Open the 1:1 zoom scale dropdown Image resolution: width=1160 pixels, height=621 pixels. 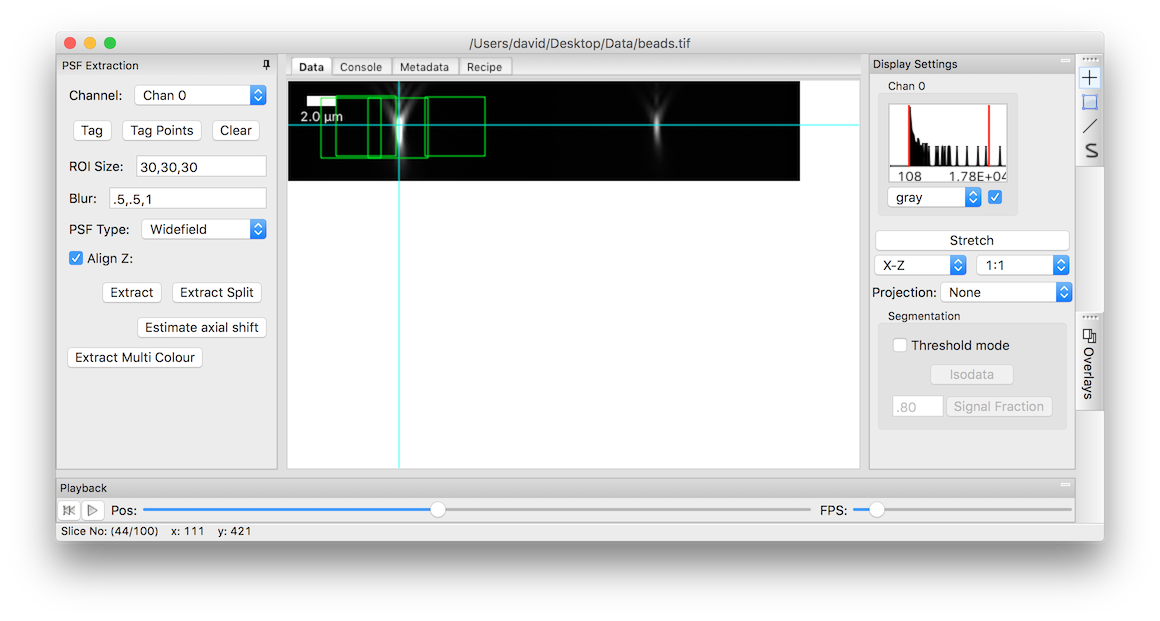tap(1022, 265)
